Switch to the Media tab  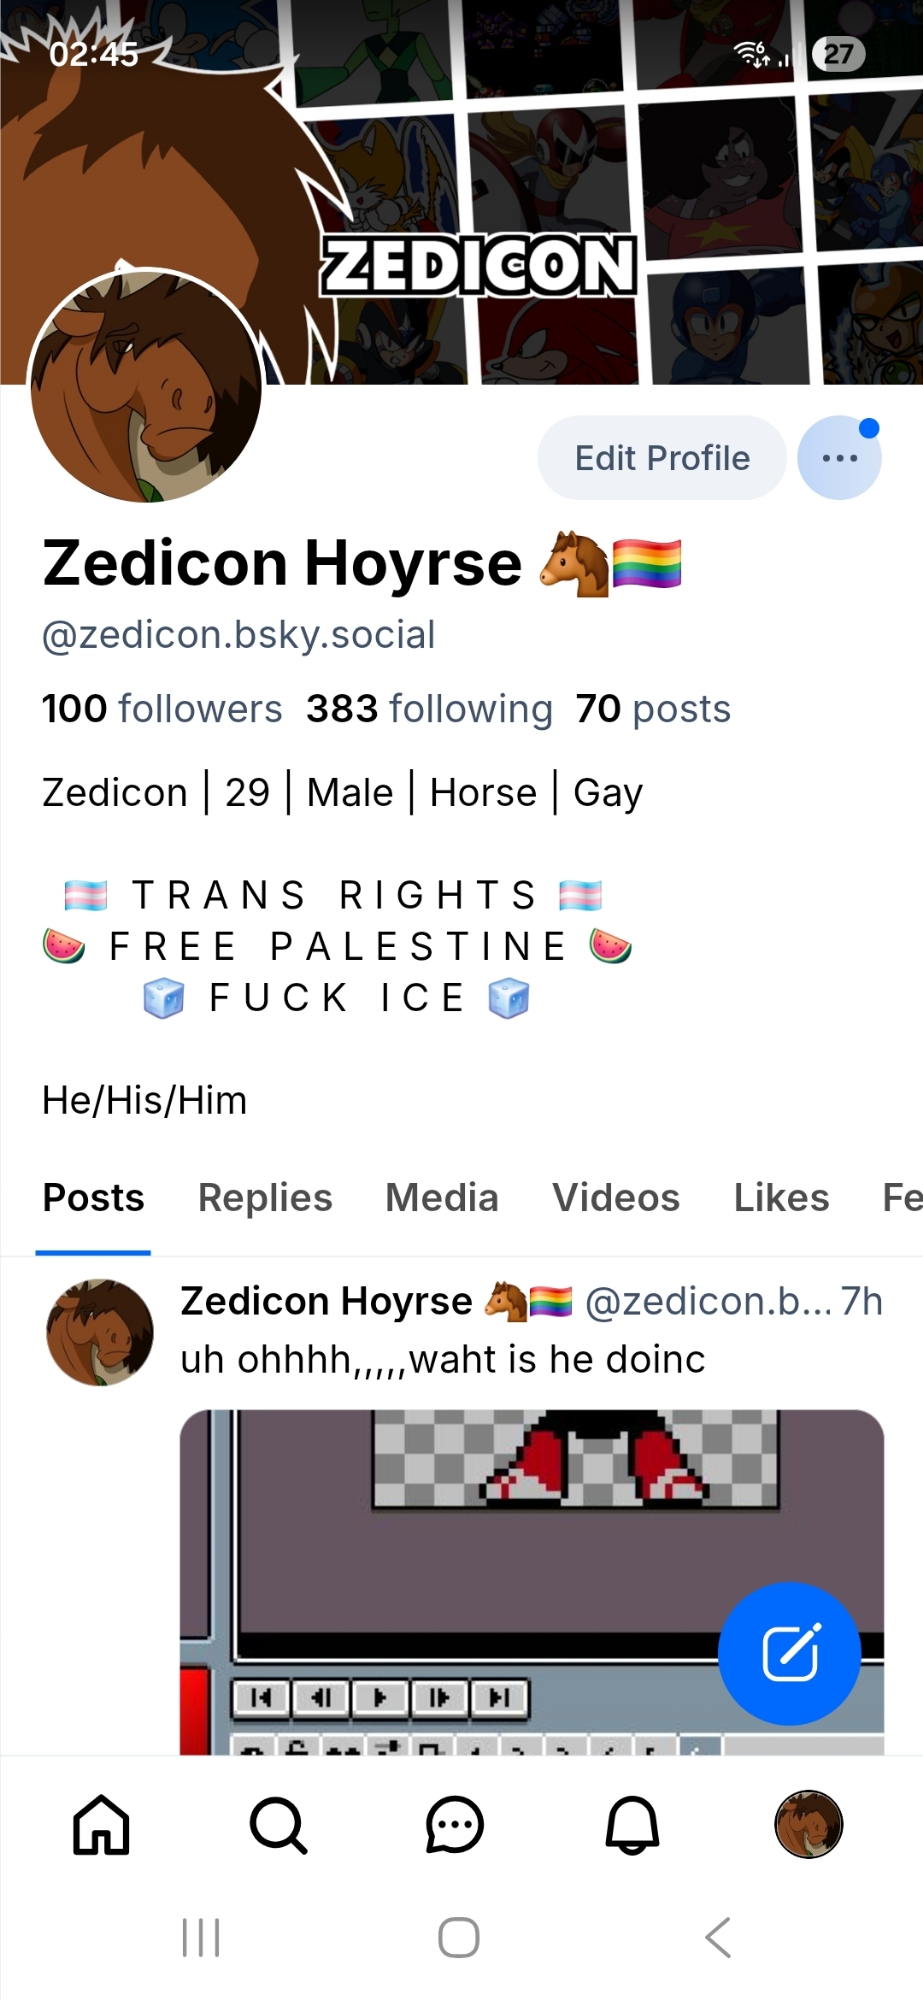click(442, 1197)
